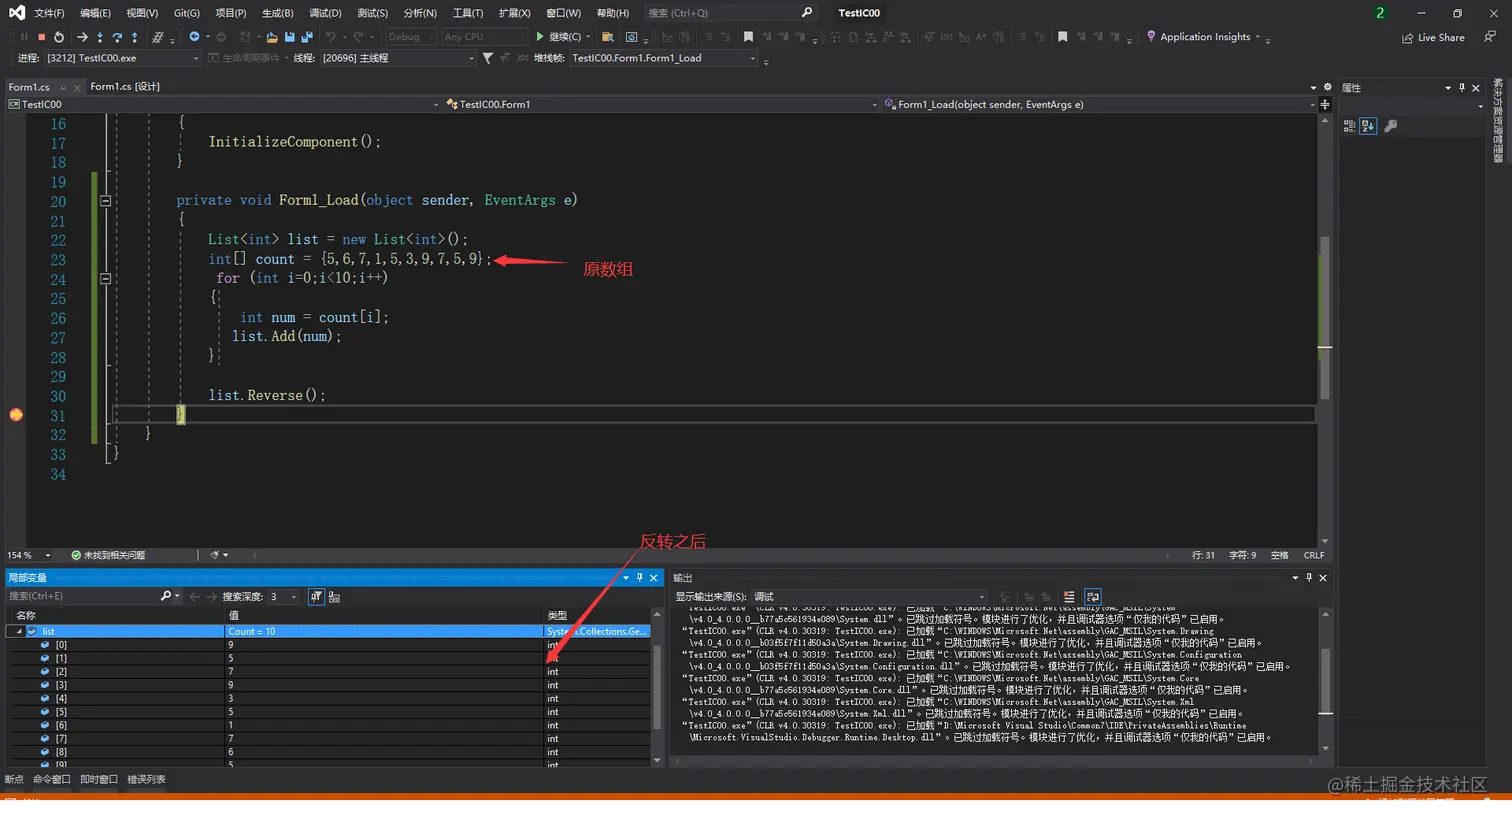Viewport: 1512px width, 819px height.
Task: Clear all output text
Action: pyautogui.click(x=1069, y=596)
